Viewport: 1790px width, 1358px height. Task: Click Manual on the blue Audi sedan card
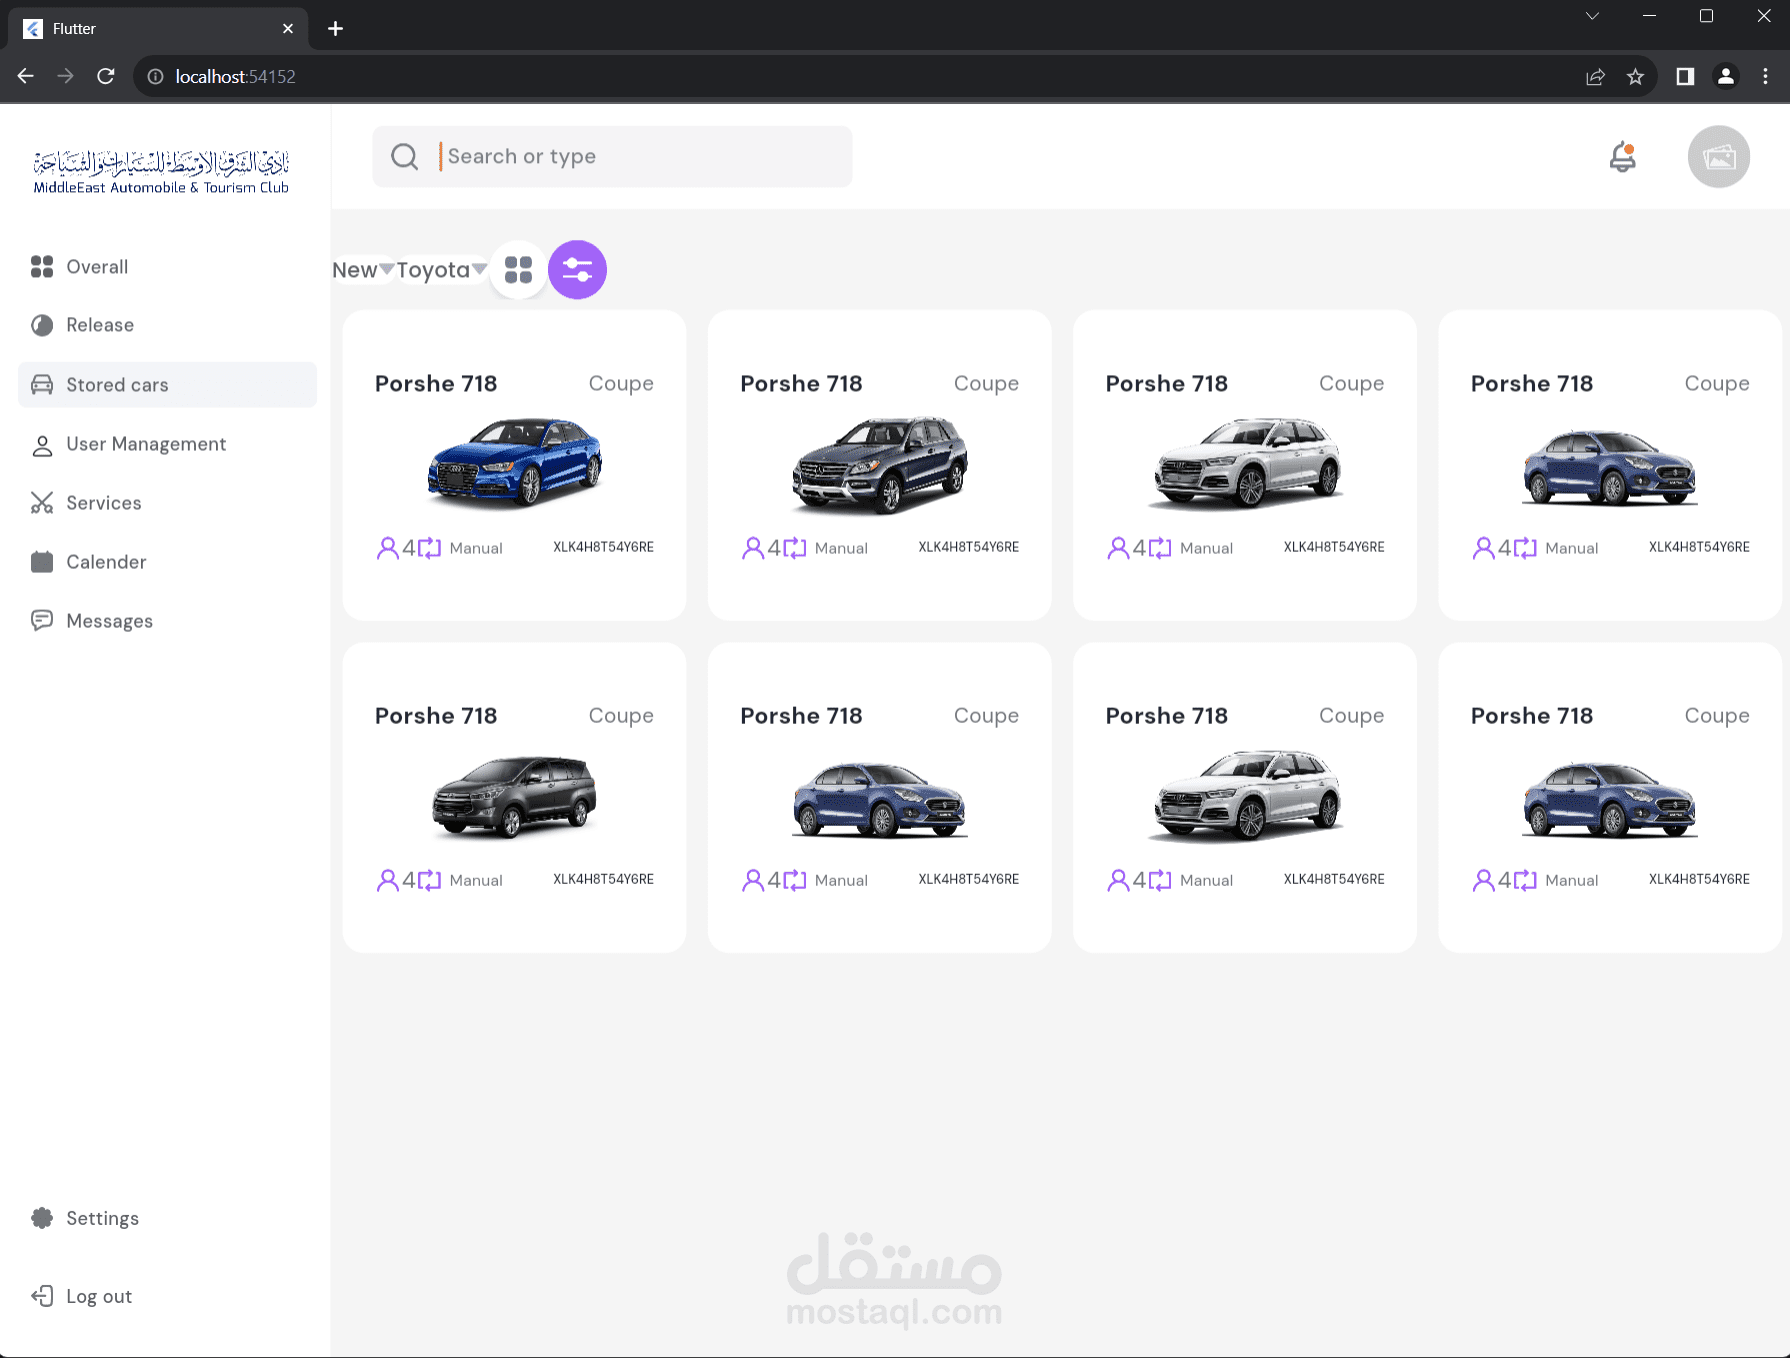[476, 548]
